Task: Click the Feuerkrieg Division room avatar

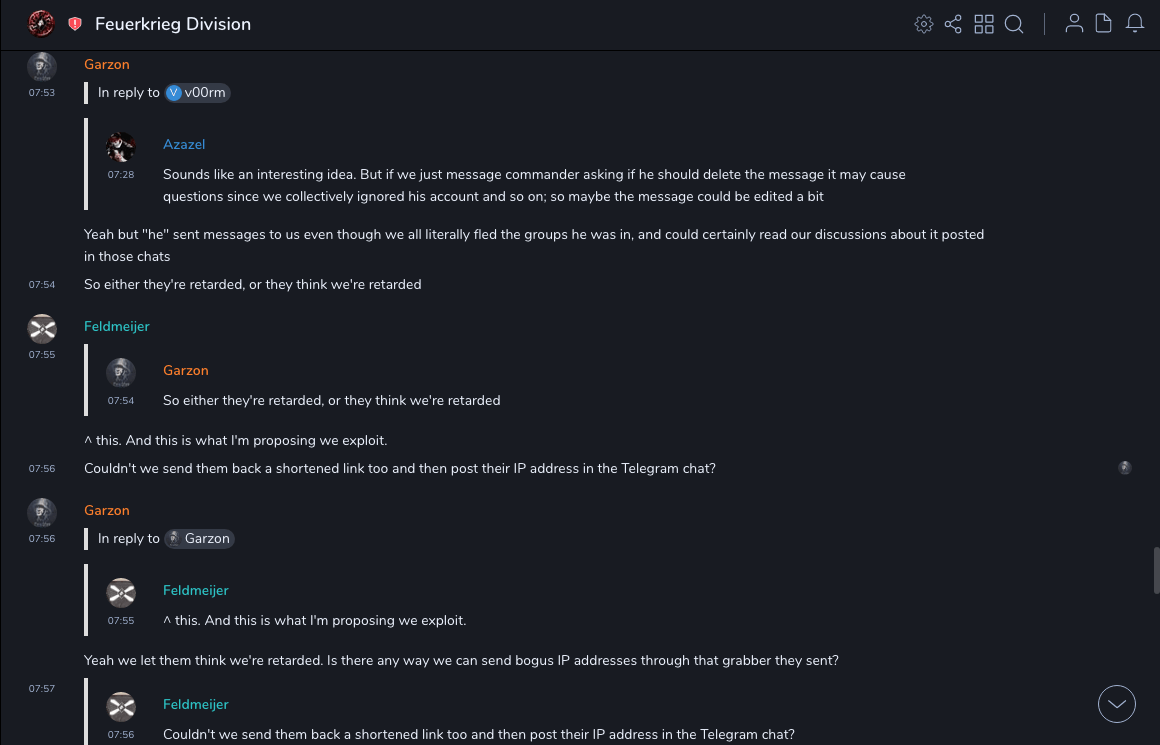Action: 41,24
